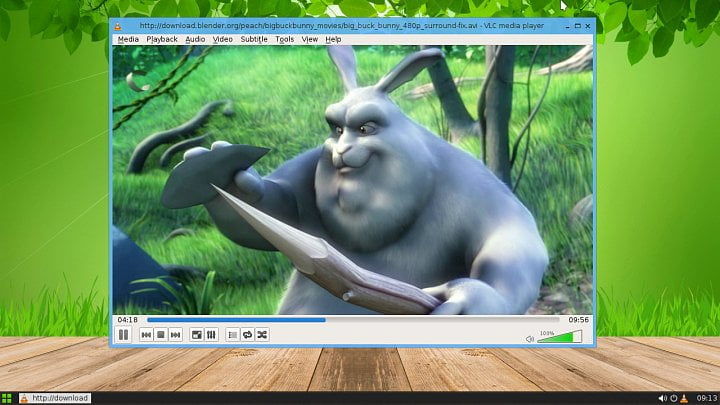Open the Tools menu

pyautogui.click(x=284, y=39)
